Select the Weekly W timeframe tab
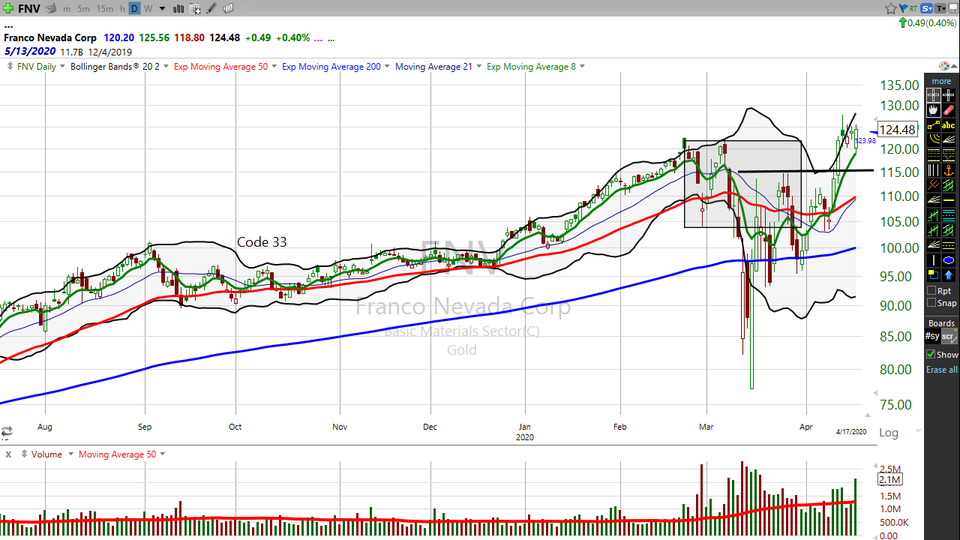This screenshot has height=540, width=960. click(148, 9)
